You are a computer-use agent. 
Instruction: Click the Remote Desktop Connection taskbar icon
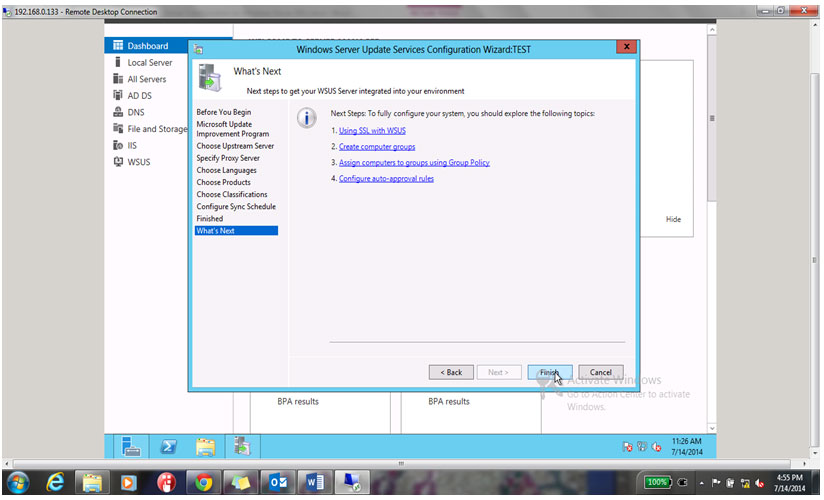click(x=352, y=482)
